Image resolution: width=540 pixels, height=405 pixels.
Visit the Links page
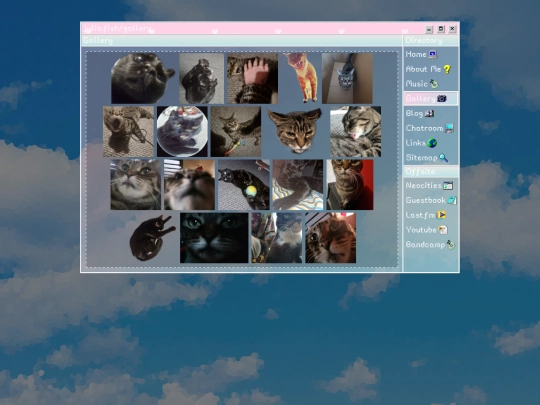pos(416,143)
